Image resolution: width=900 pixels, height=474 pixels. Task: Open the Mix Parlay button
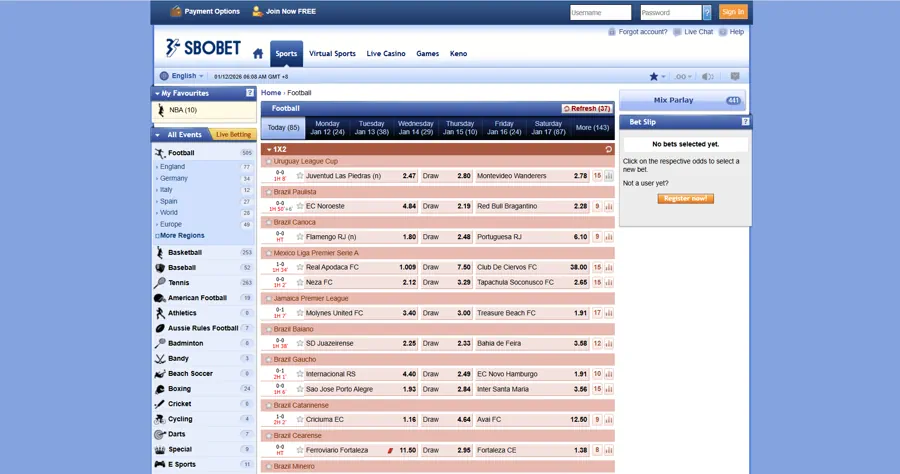point(682,100)
